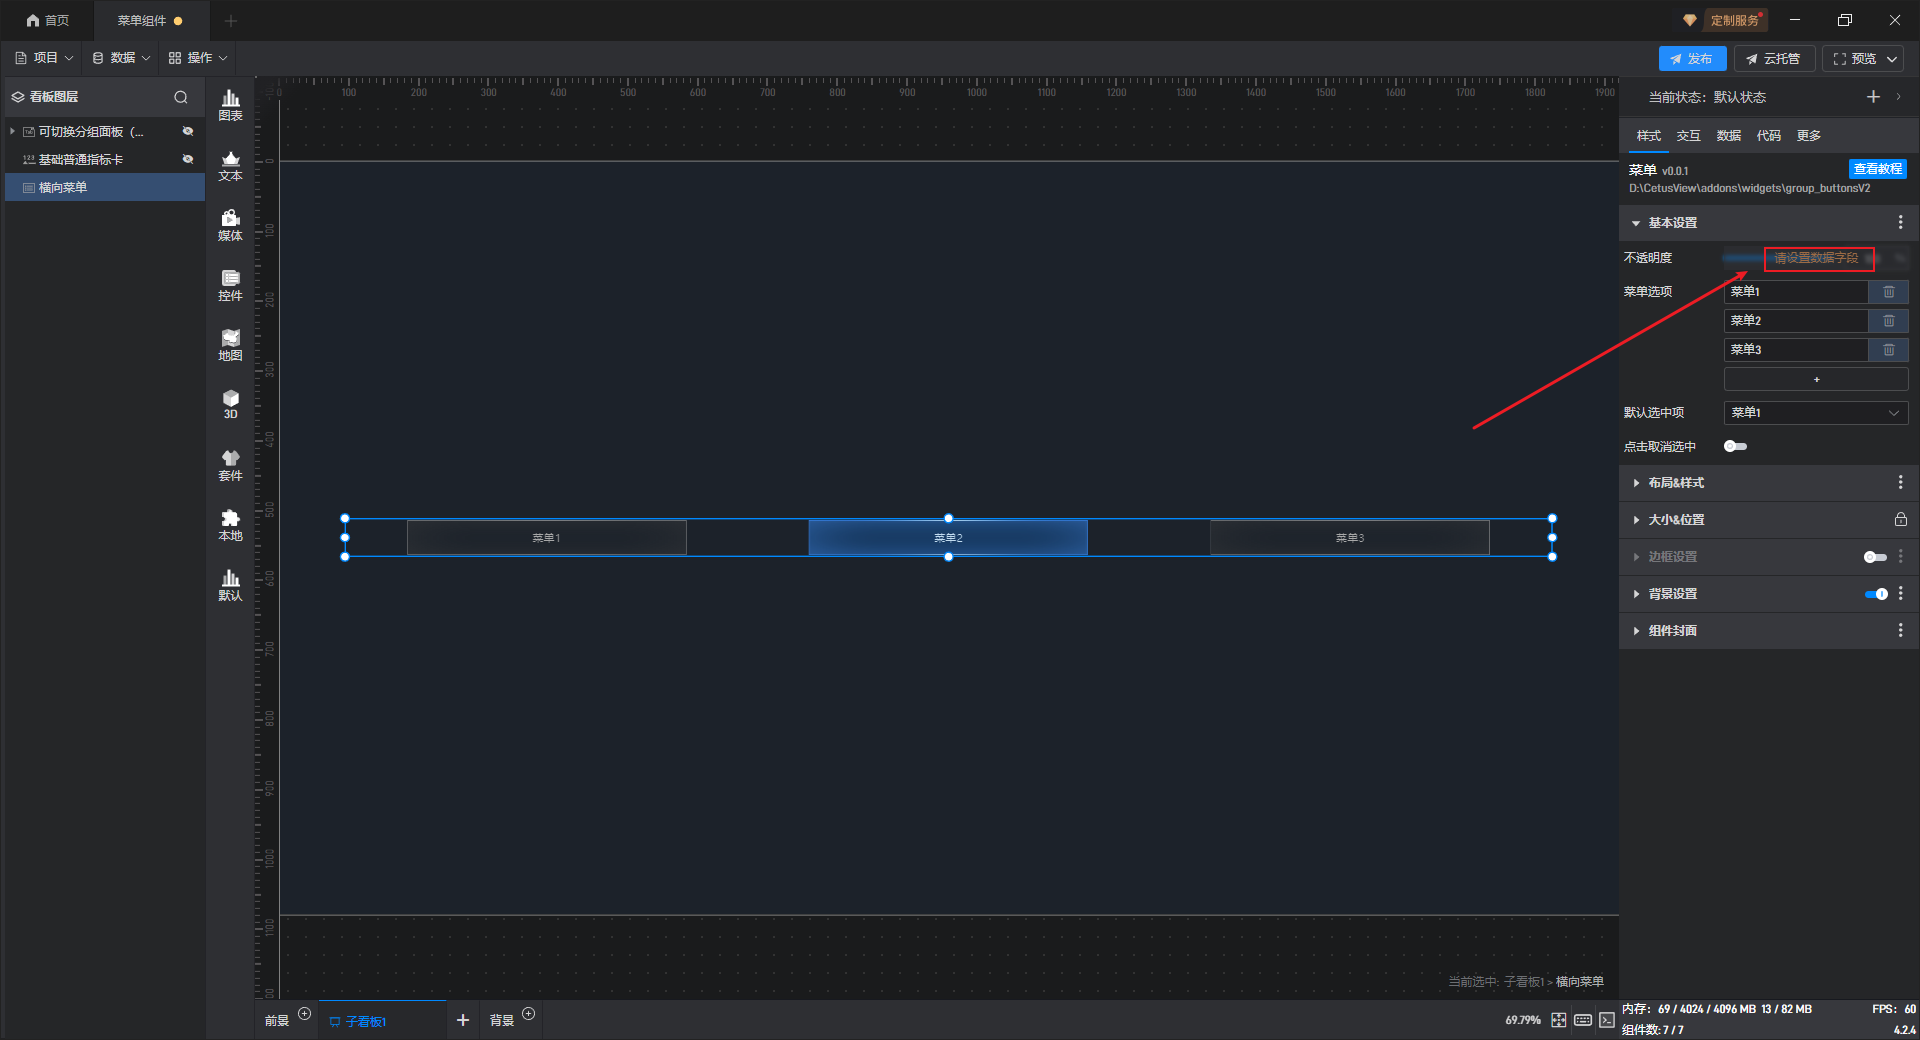1920x1040 pixels.
Task: Delete the 菜单3 option with trash icon
Action: [1889, 350]
